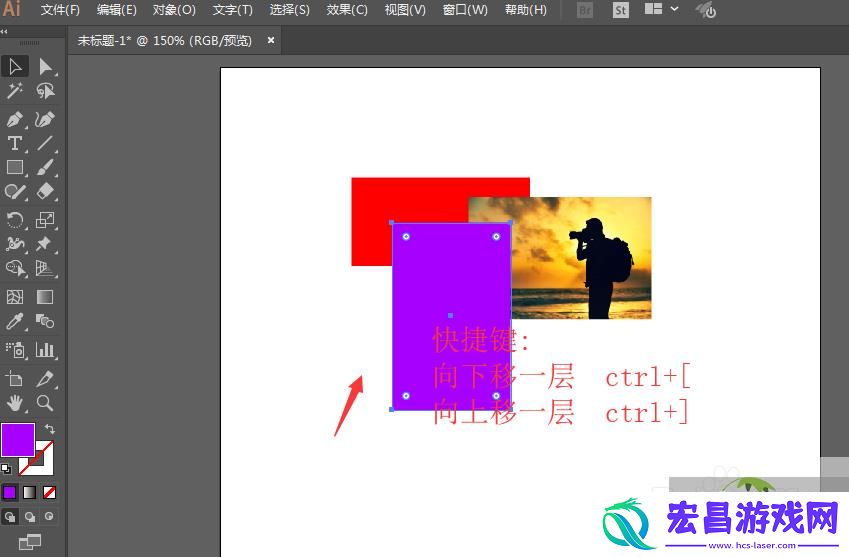Viewport: 849px width, 557px height.
Task: Select the Column Graph tool
Action: tap(45, 350)
